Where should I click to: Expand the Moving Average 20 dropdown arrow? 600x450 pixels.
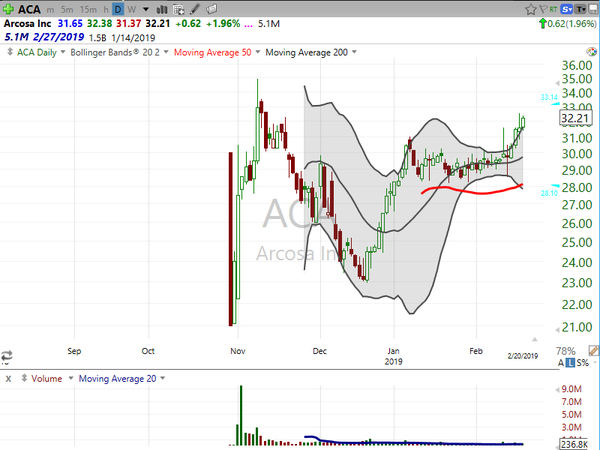163,378
